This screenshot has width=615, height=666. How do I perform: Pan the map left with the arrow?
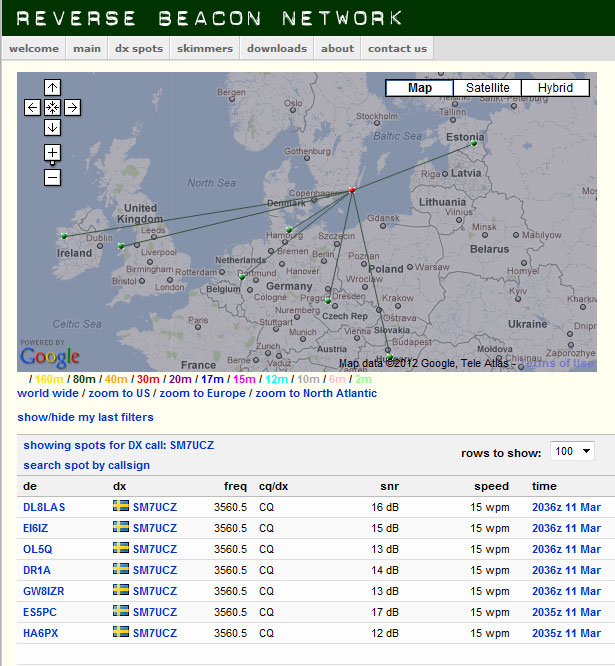[33, 107]
